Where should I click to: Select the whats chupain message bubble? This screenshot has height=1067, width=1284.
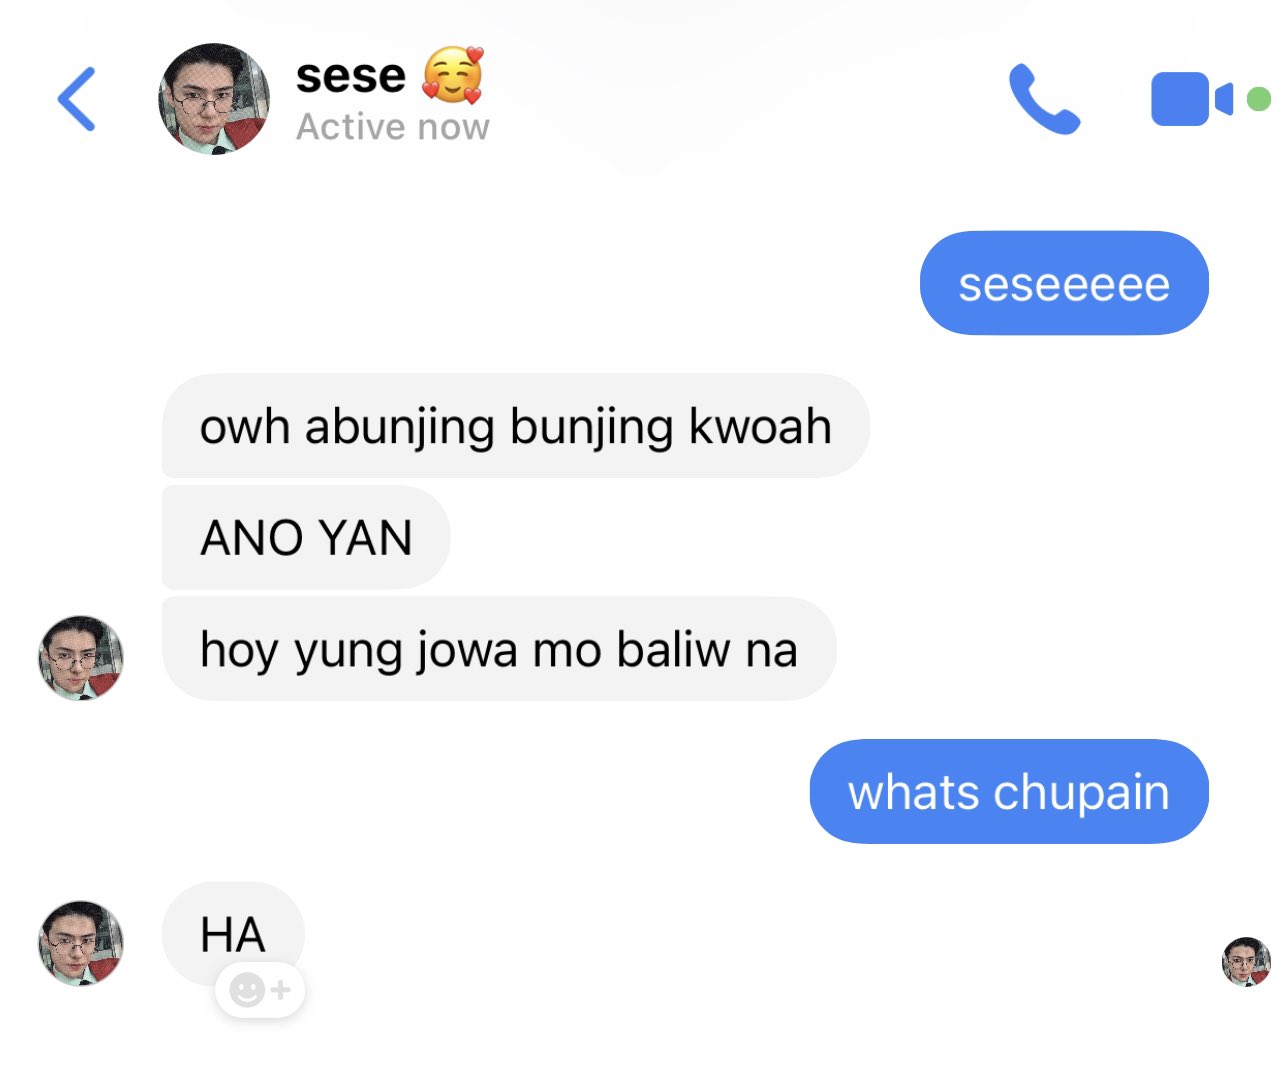[1009, 792]
